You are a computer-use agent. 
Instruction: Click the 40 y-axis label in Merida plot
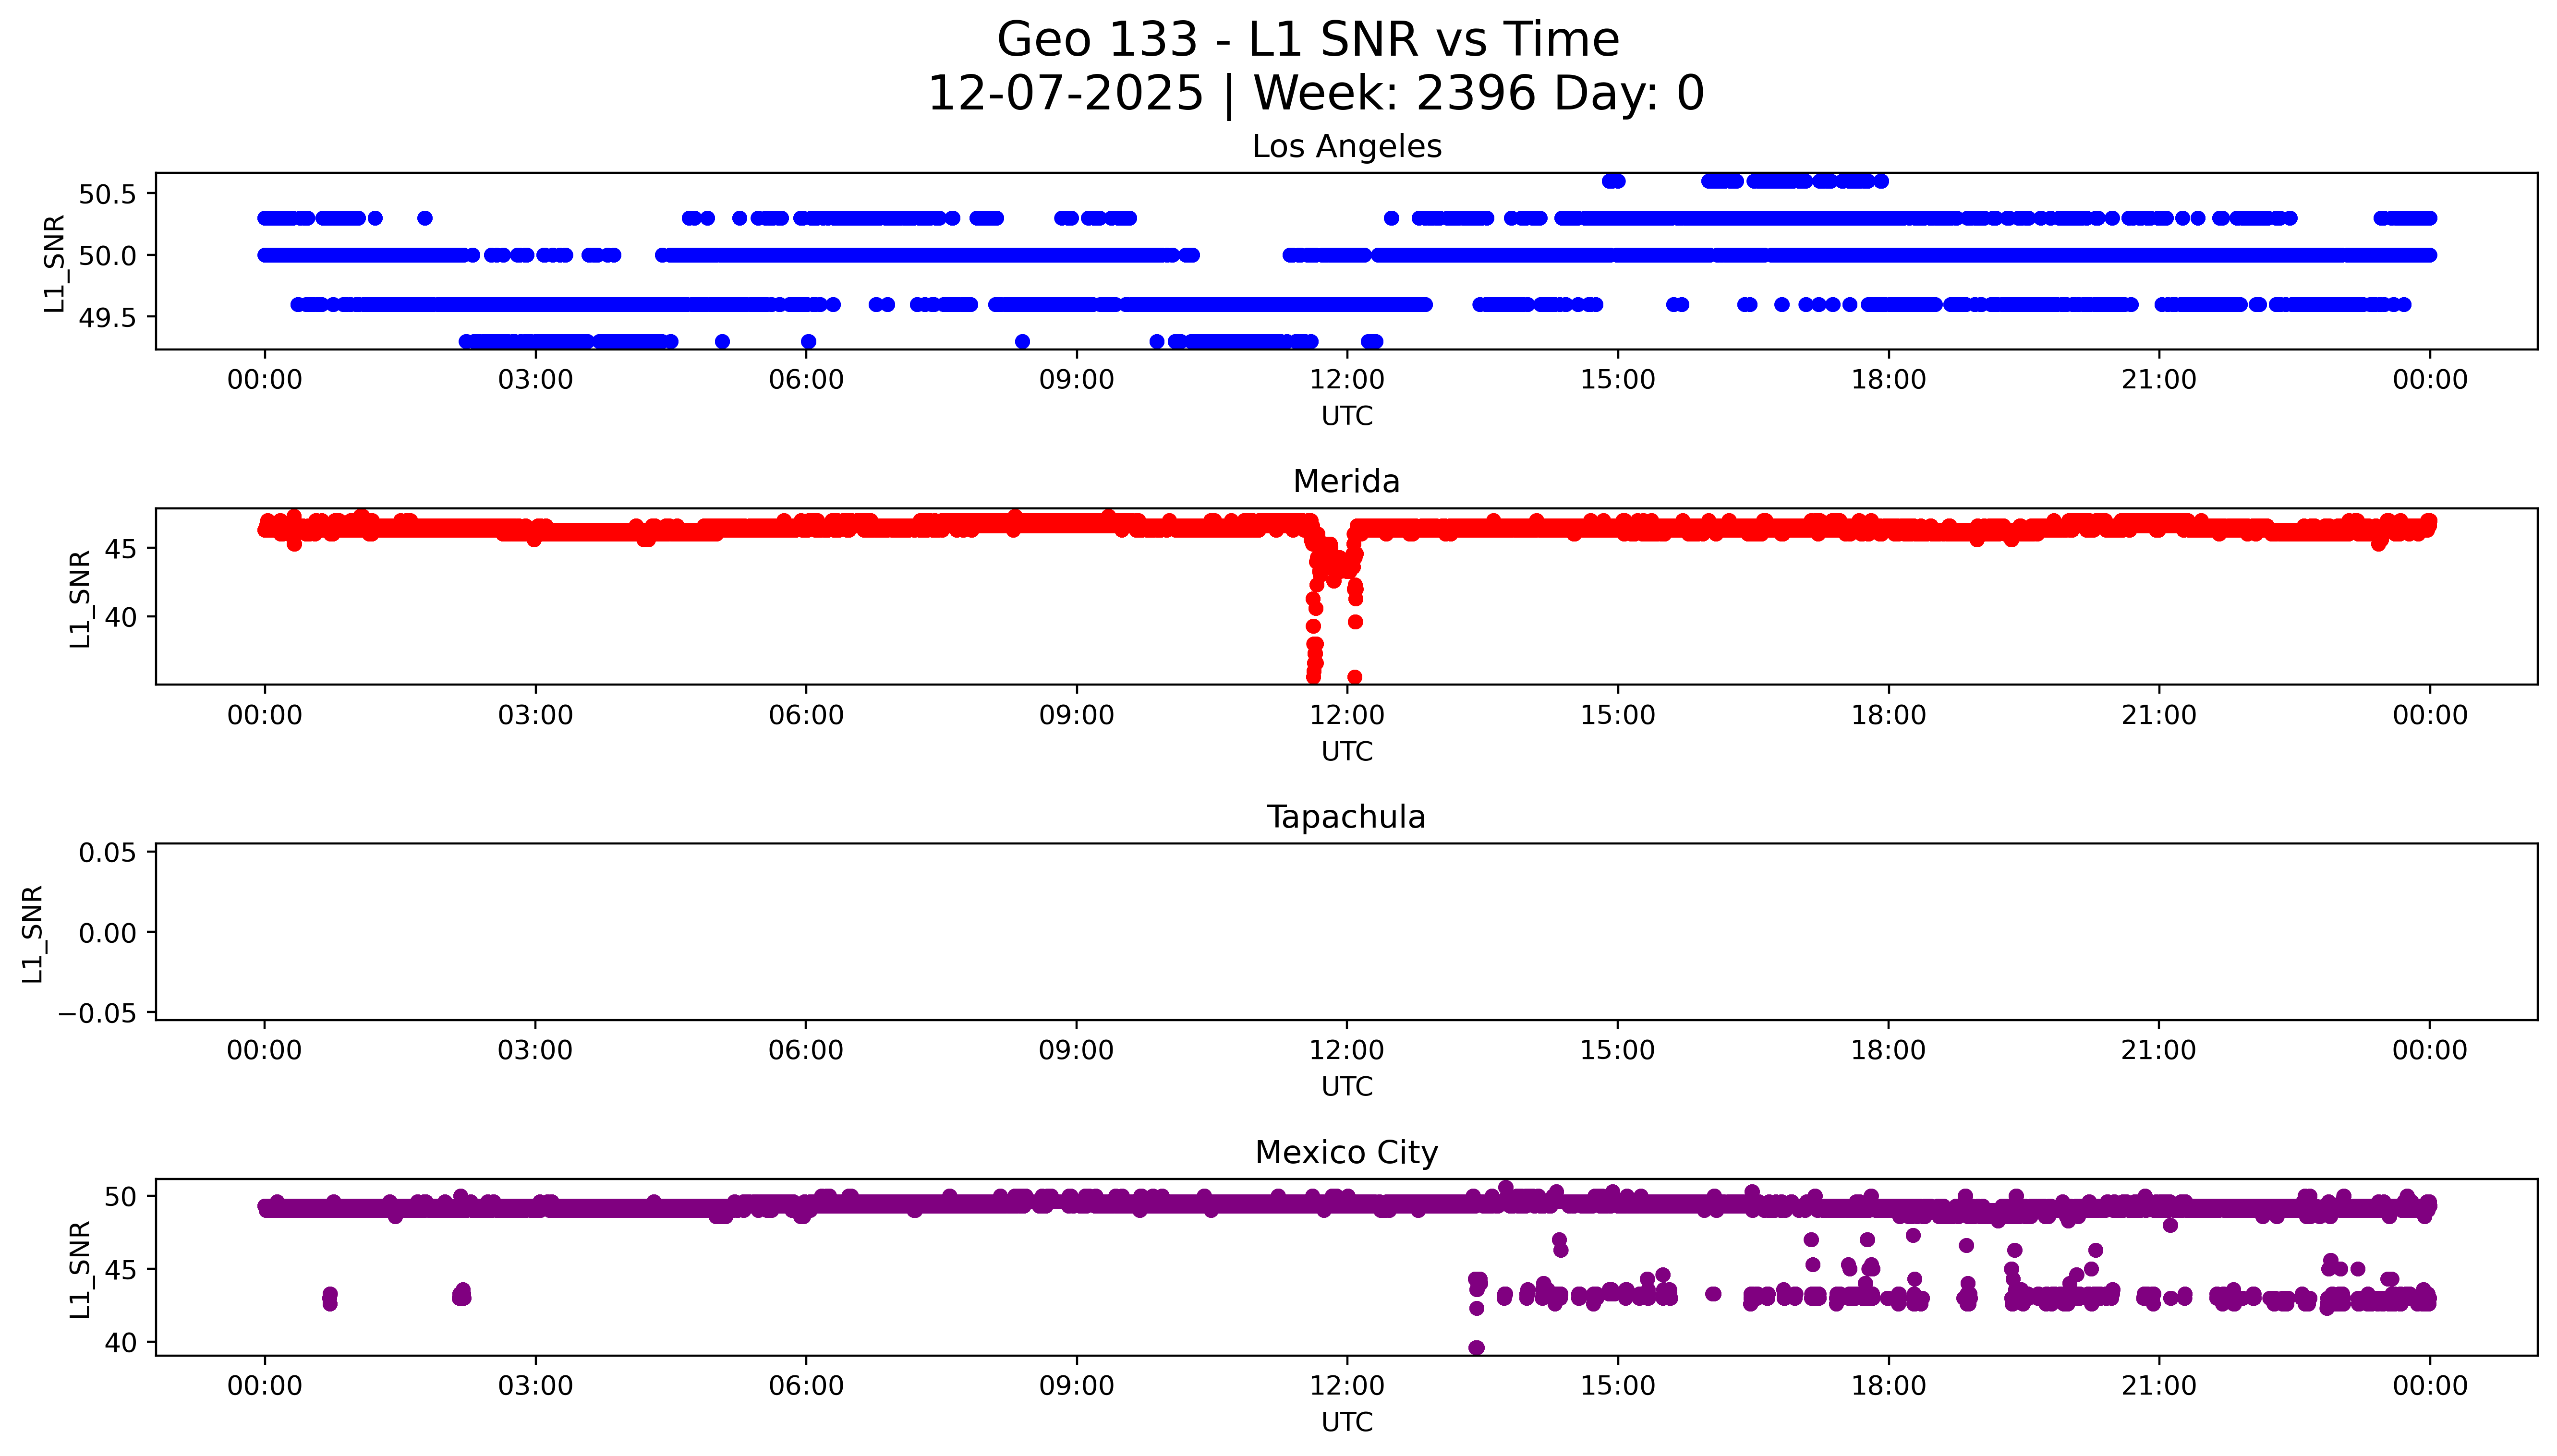coord(120,618)
